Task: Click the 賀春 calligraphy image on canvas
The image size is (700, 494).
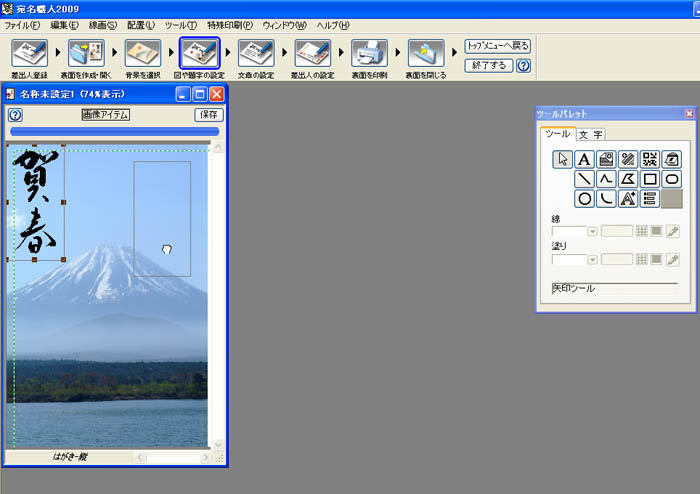Action: click(35, 202)
